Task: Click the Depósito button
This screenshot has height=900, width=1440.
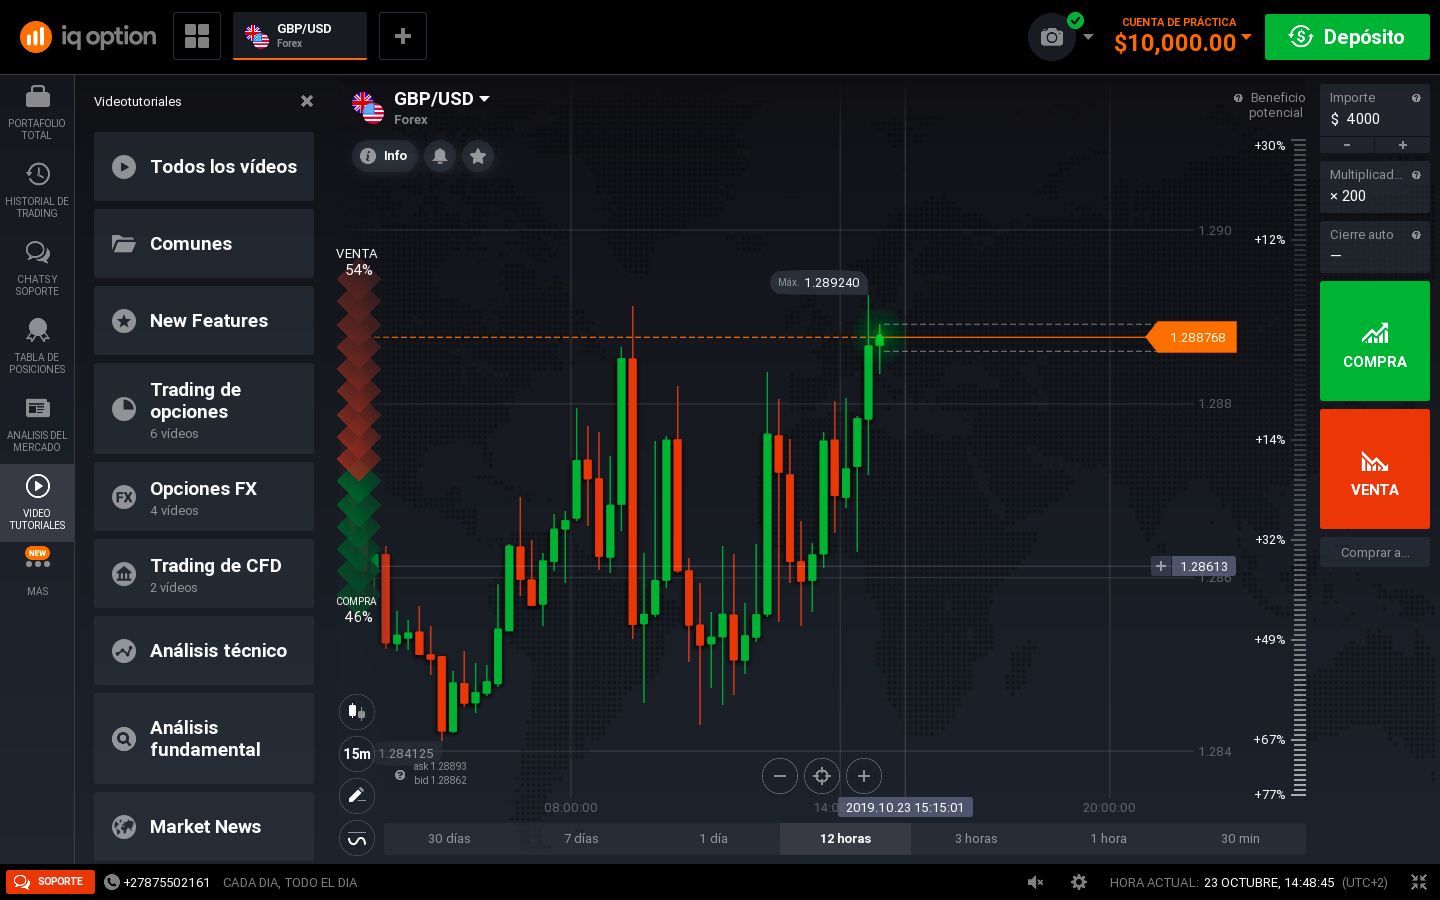Action: coord(1347,37)
